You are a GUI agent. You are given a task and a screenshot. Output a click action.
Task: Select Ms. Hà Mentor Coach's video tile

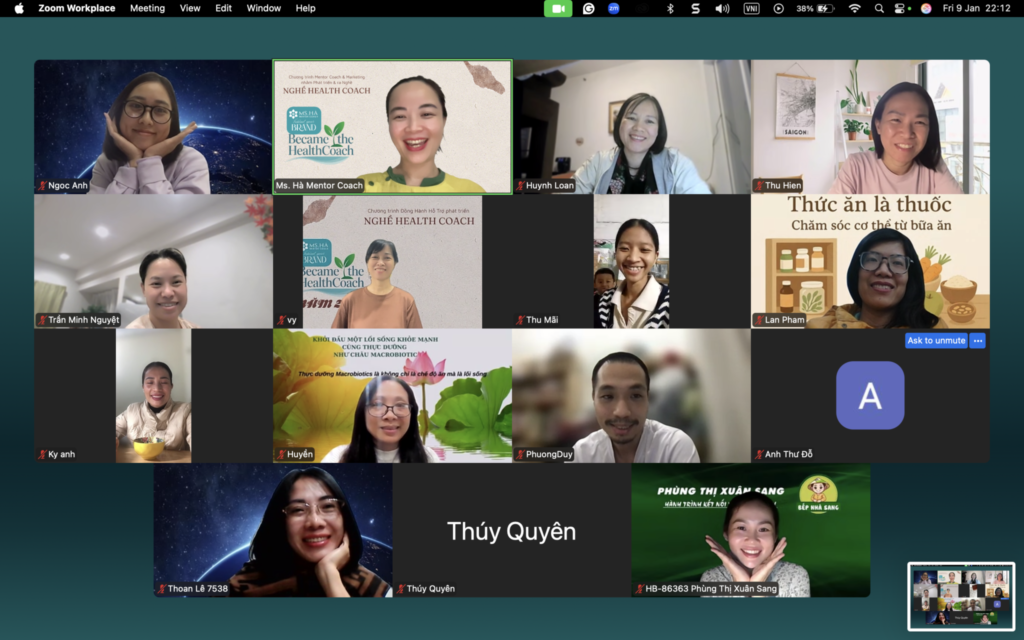[392, 127]
